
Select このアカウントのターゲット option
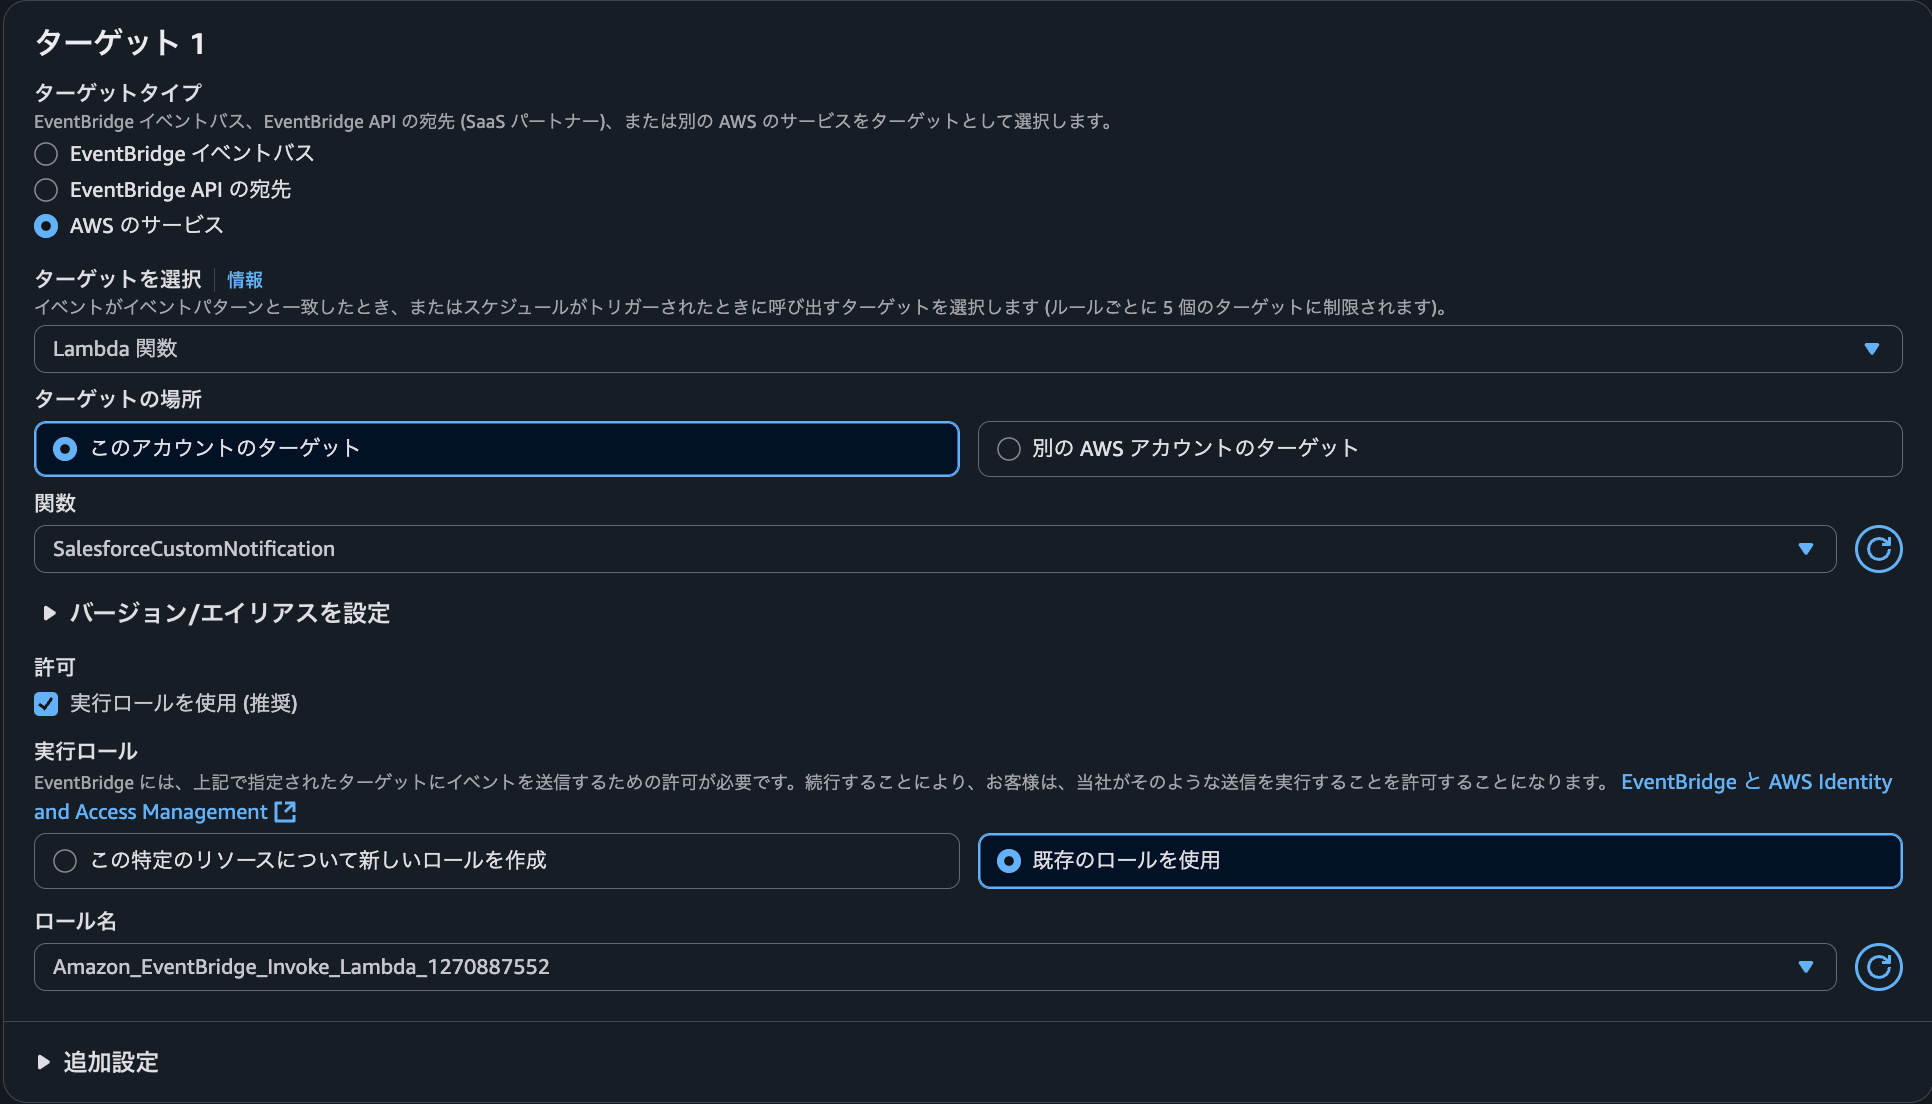(66, 449)
